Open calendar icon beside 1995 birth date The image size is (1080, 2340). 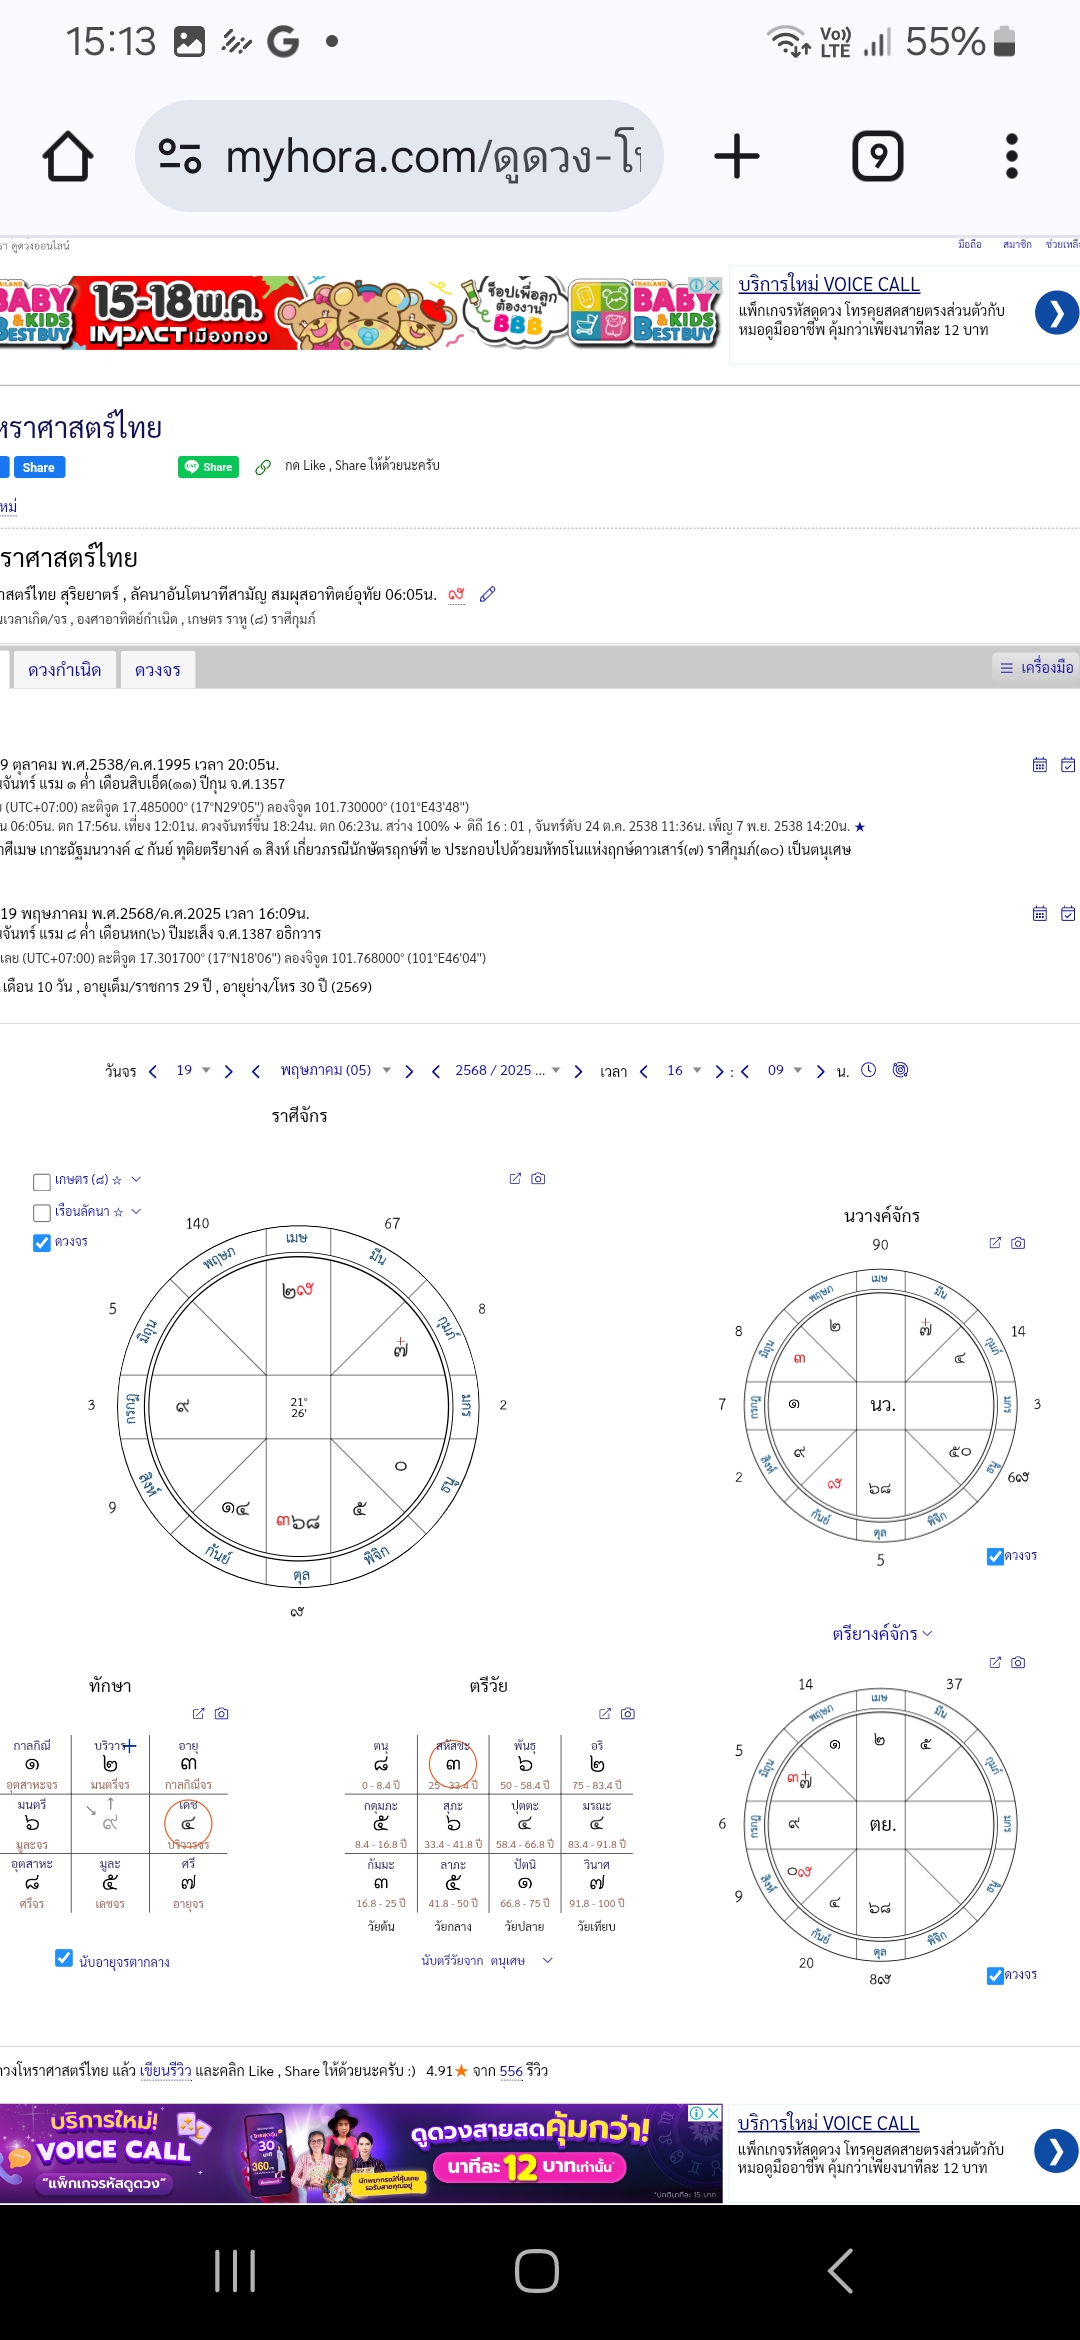point(1040,765)
